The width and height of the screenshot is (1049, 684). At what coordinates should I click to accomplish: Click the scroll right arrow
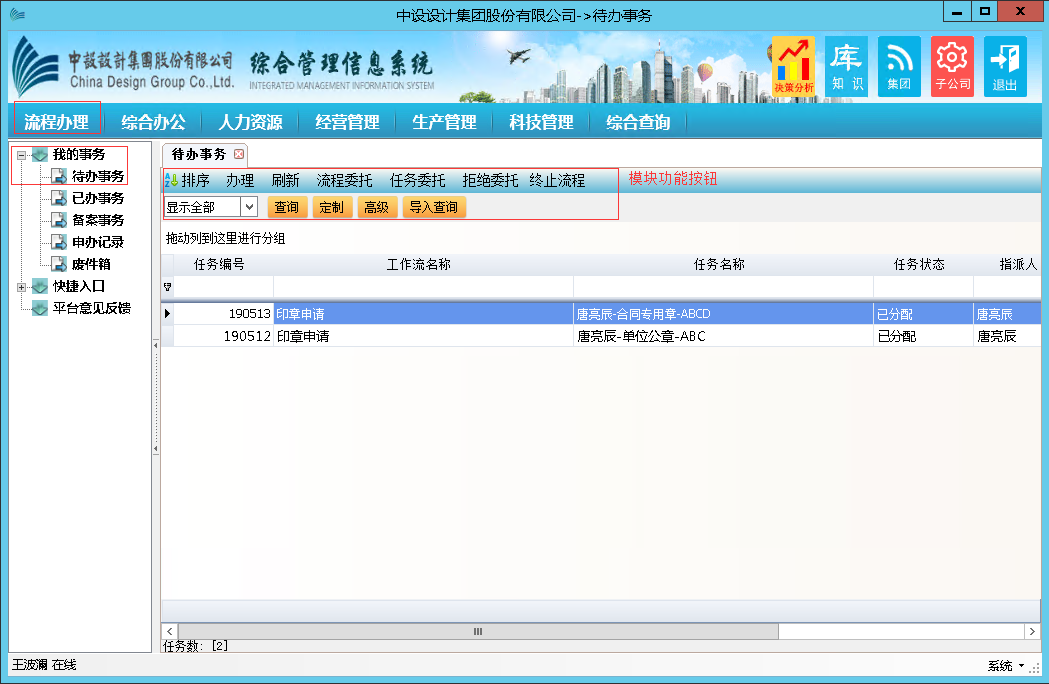1032,631
